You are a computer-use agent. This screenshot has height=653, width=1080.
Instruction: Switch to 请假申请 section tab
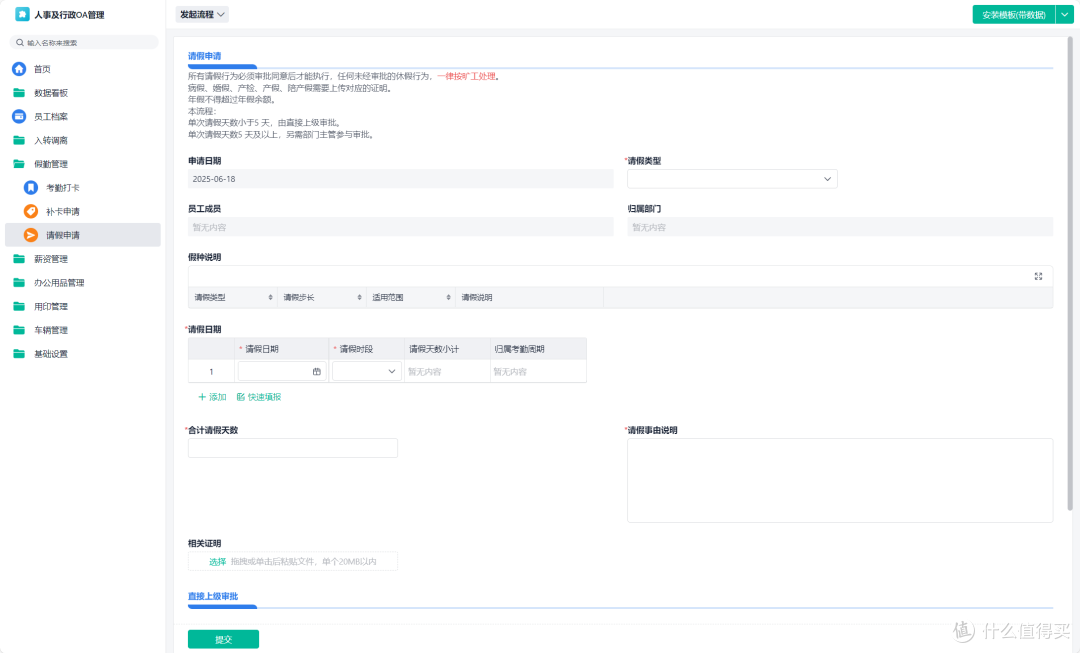[205, 56]
